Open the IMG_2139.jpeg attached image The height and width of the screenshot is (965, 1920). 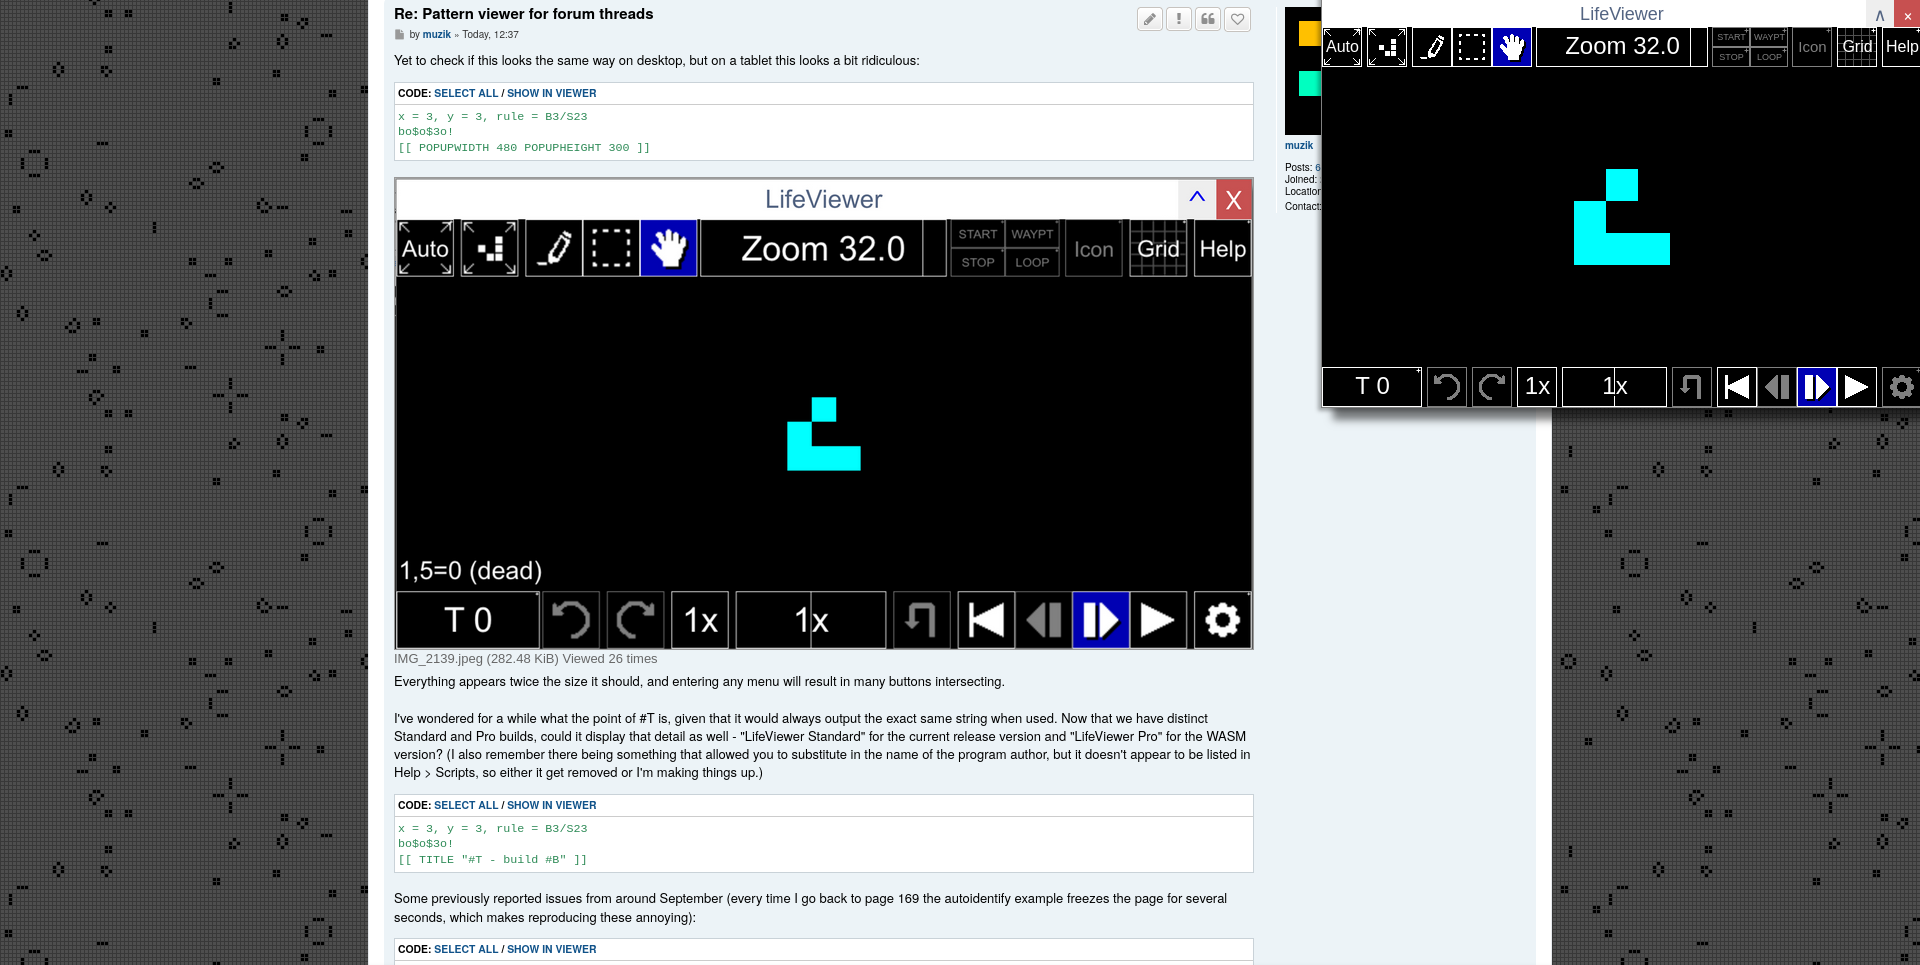(824, 414)
